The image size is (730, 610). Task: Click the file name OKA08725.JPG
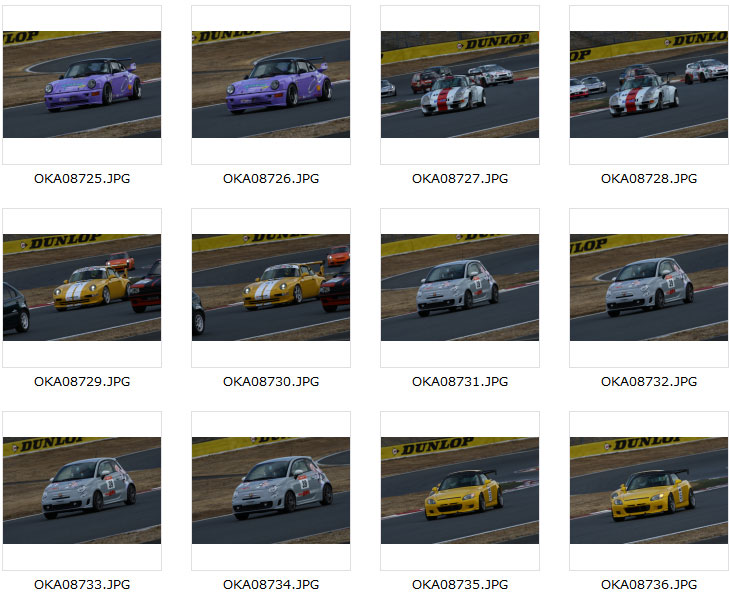pos(82,179)
